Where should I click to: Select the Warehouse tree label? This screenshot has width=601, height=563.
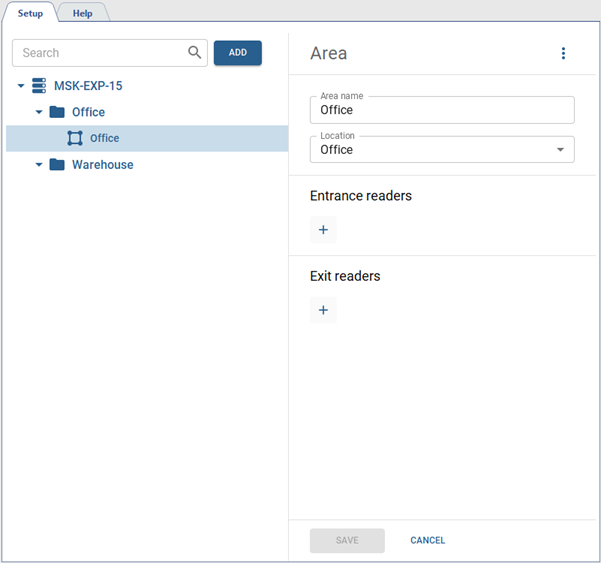coord(102,164)
